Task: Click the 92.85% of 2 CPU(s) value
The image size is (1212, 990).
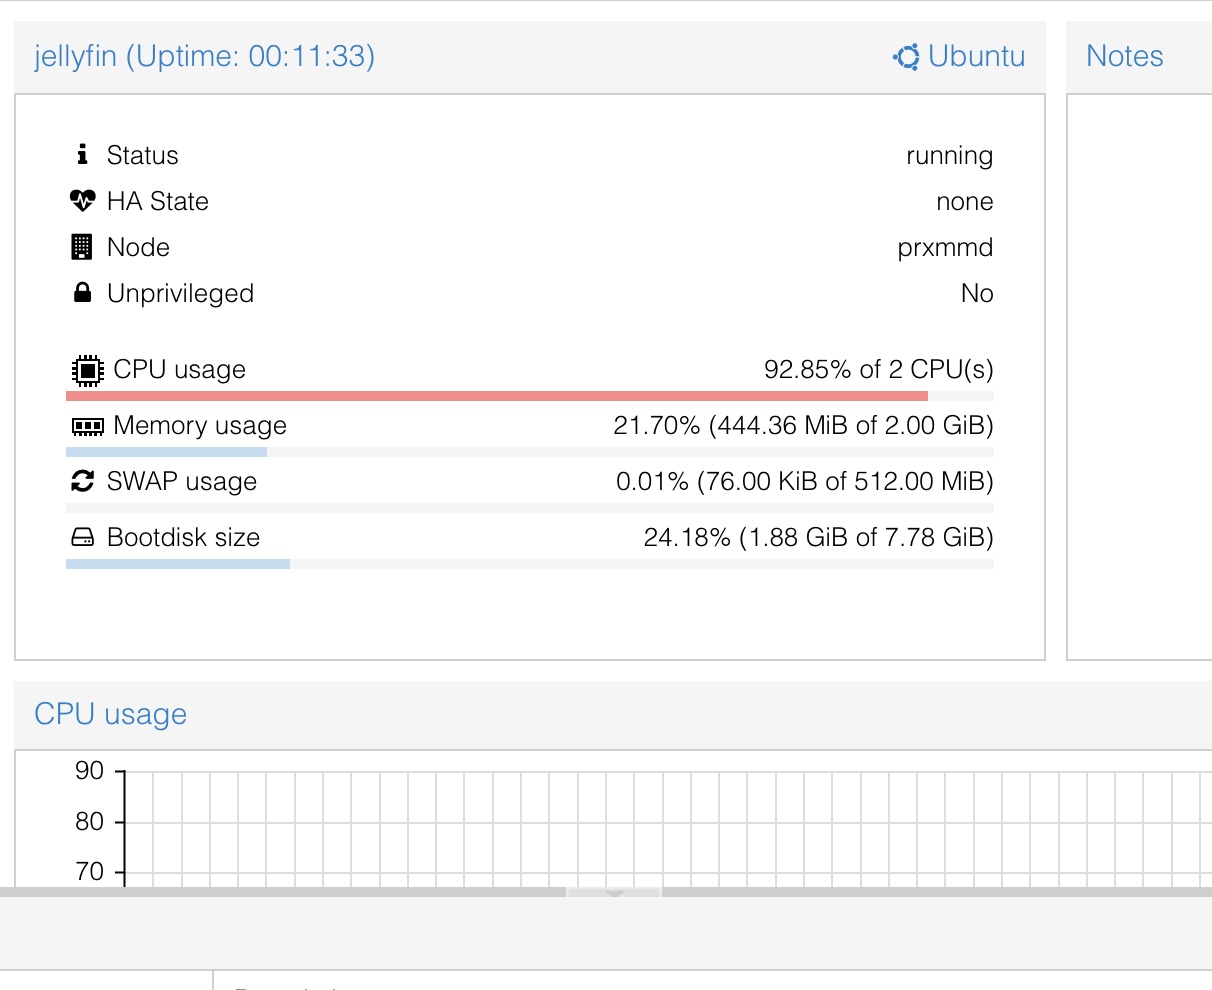Action: point(878,369)
